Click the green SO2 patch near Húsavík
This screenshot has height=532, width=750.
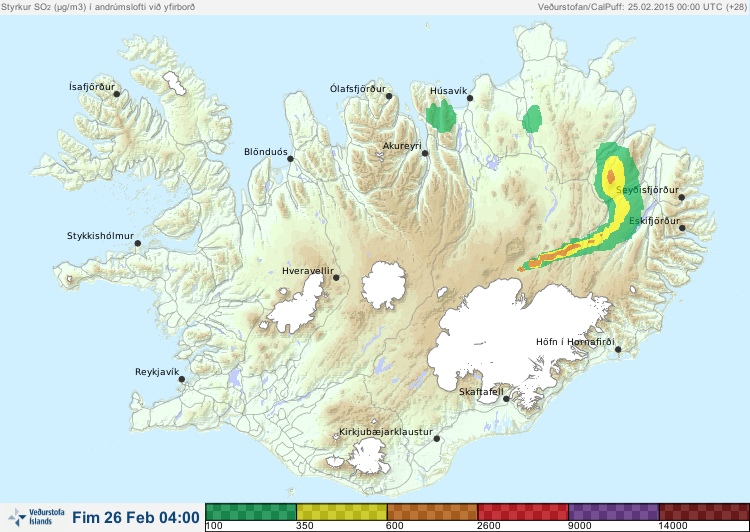(x=441, y=116)
